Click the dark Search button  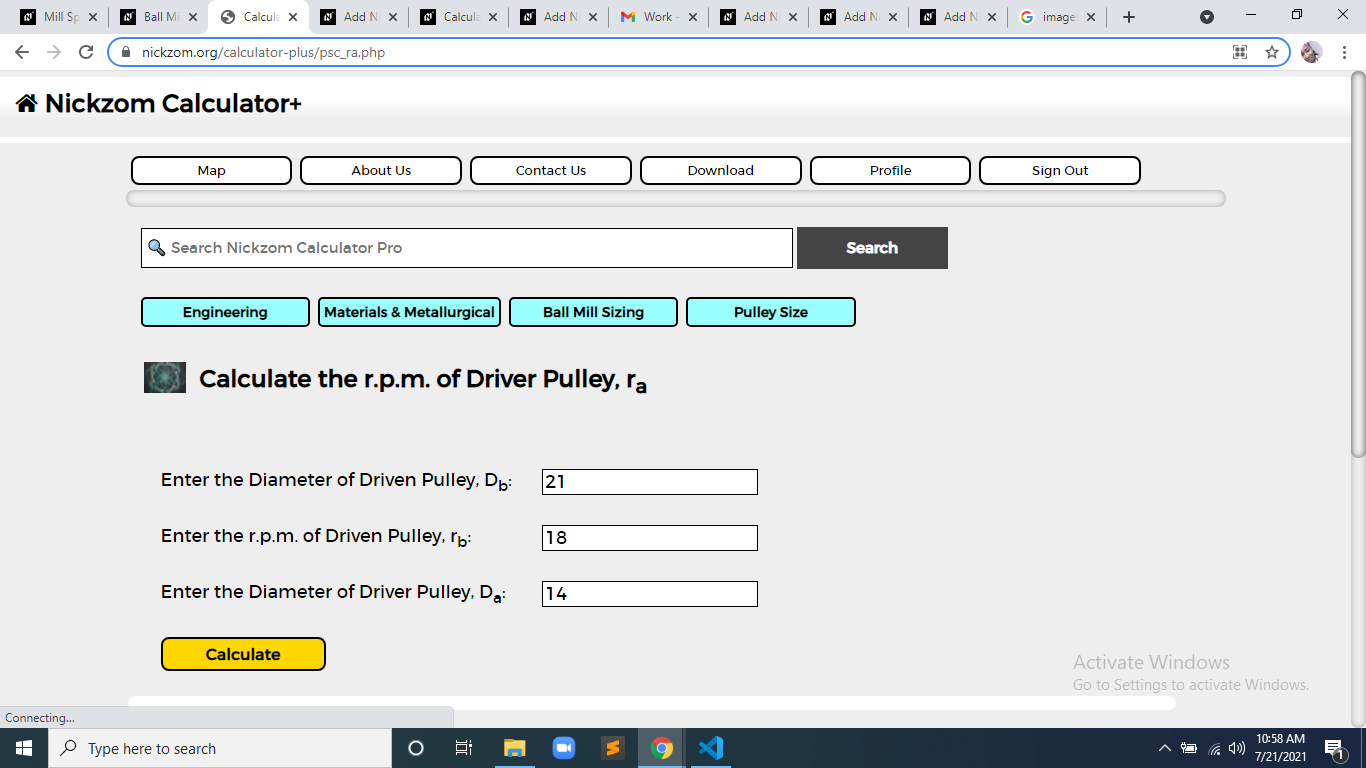pos(872,248)
